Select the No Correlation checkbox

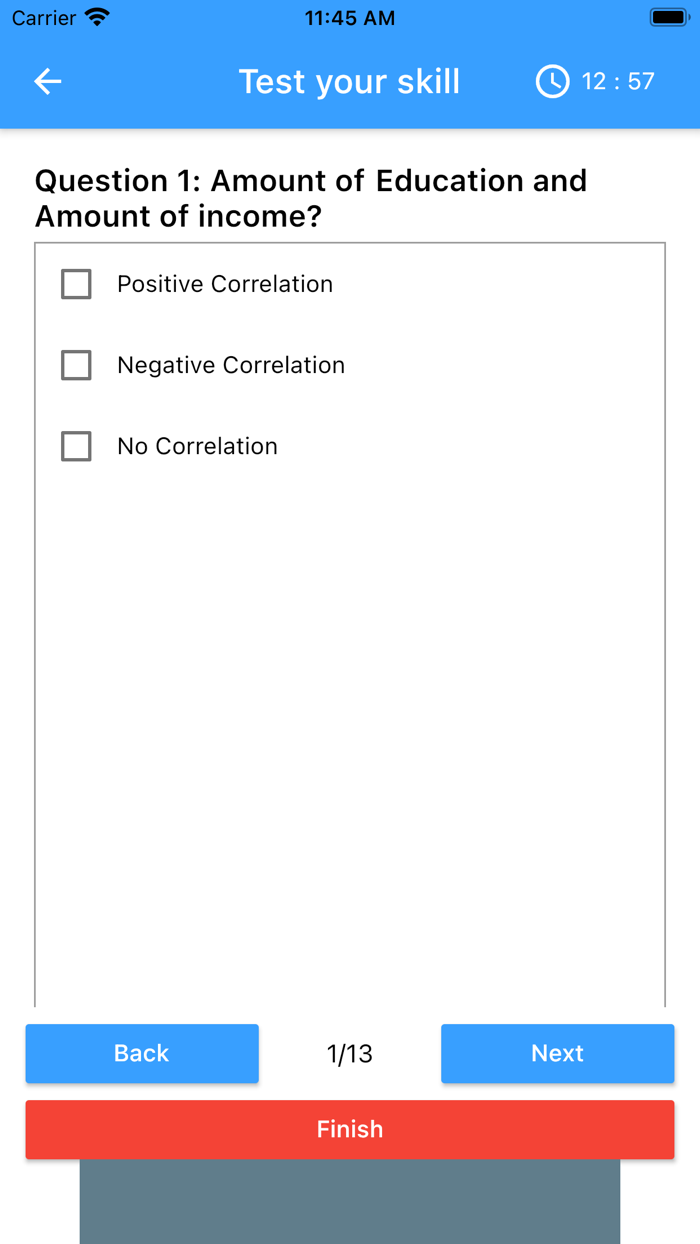76,446
